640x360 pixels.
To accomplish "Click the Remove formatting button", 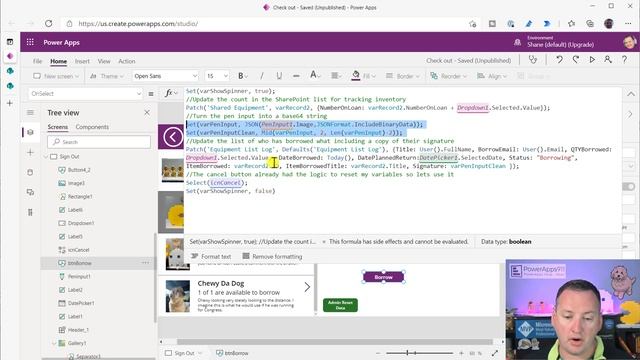I will 272,256.
